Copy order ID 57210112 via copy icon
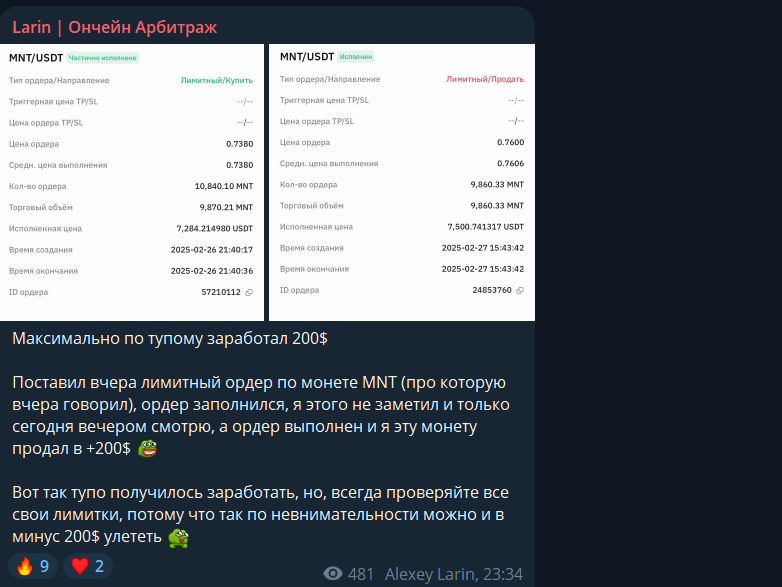Image resolution: width=782 pixels, height=587 pixels. tap(249, 293)
